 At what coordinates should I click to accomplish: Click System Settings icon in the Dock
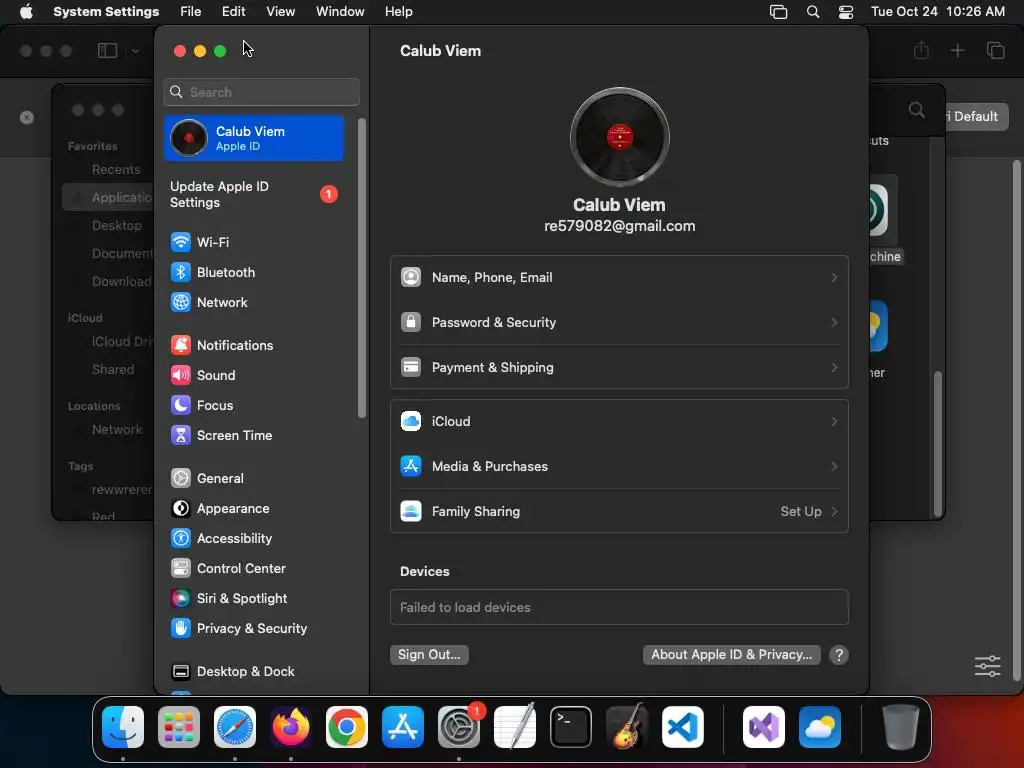pyautogui.click(x=458, y=727)
